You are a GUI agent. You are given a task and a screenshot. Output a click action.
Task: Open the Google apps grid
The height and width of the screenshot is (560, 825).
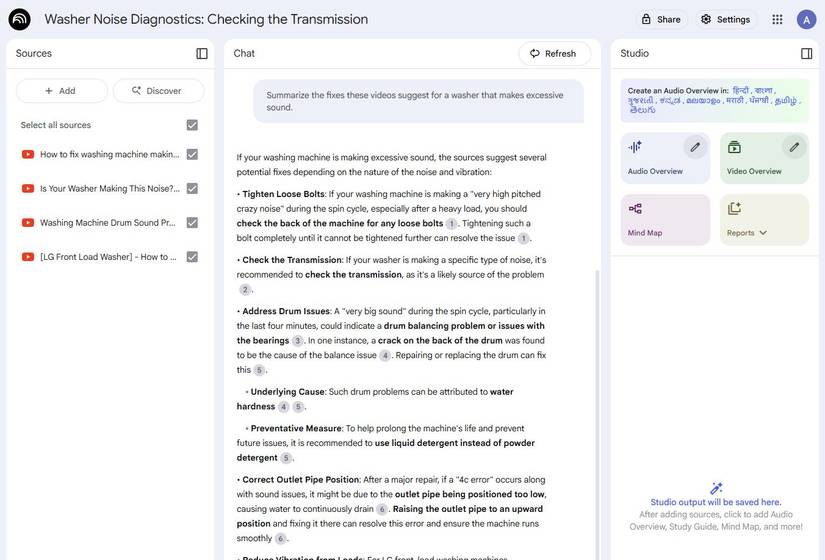777,19
